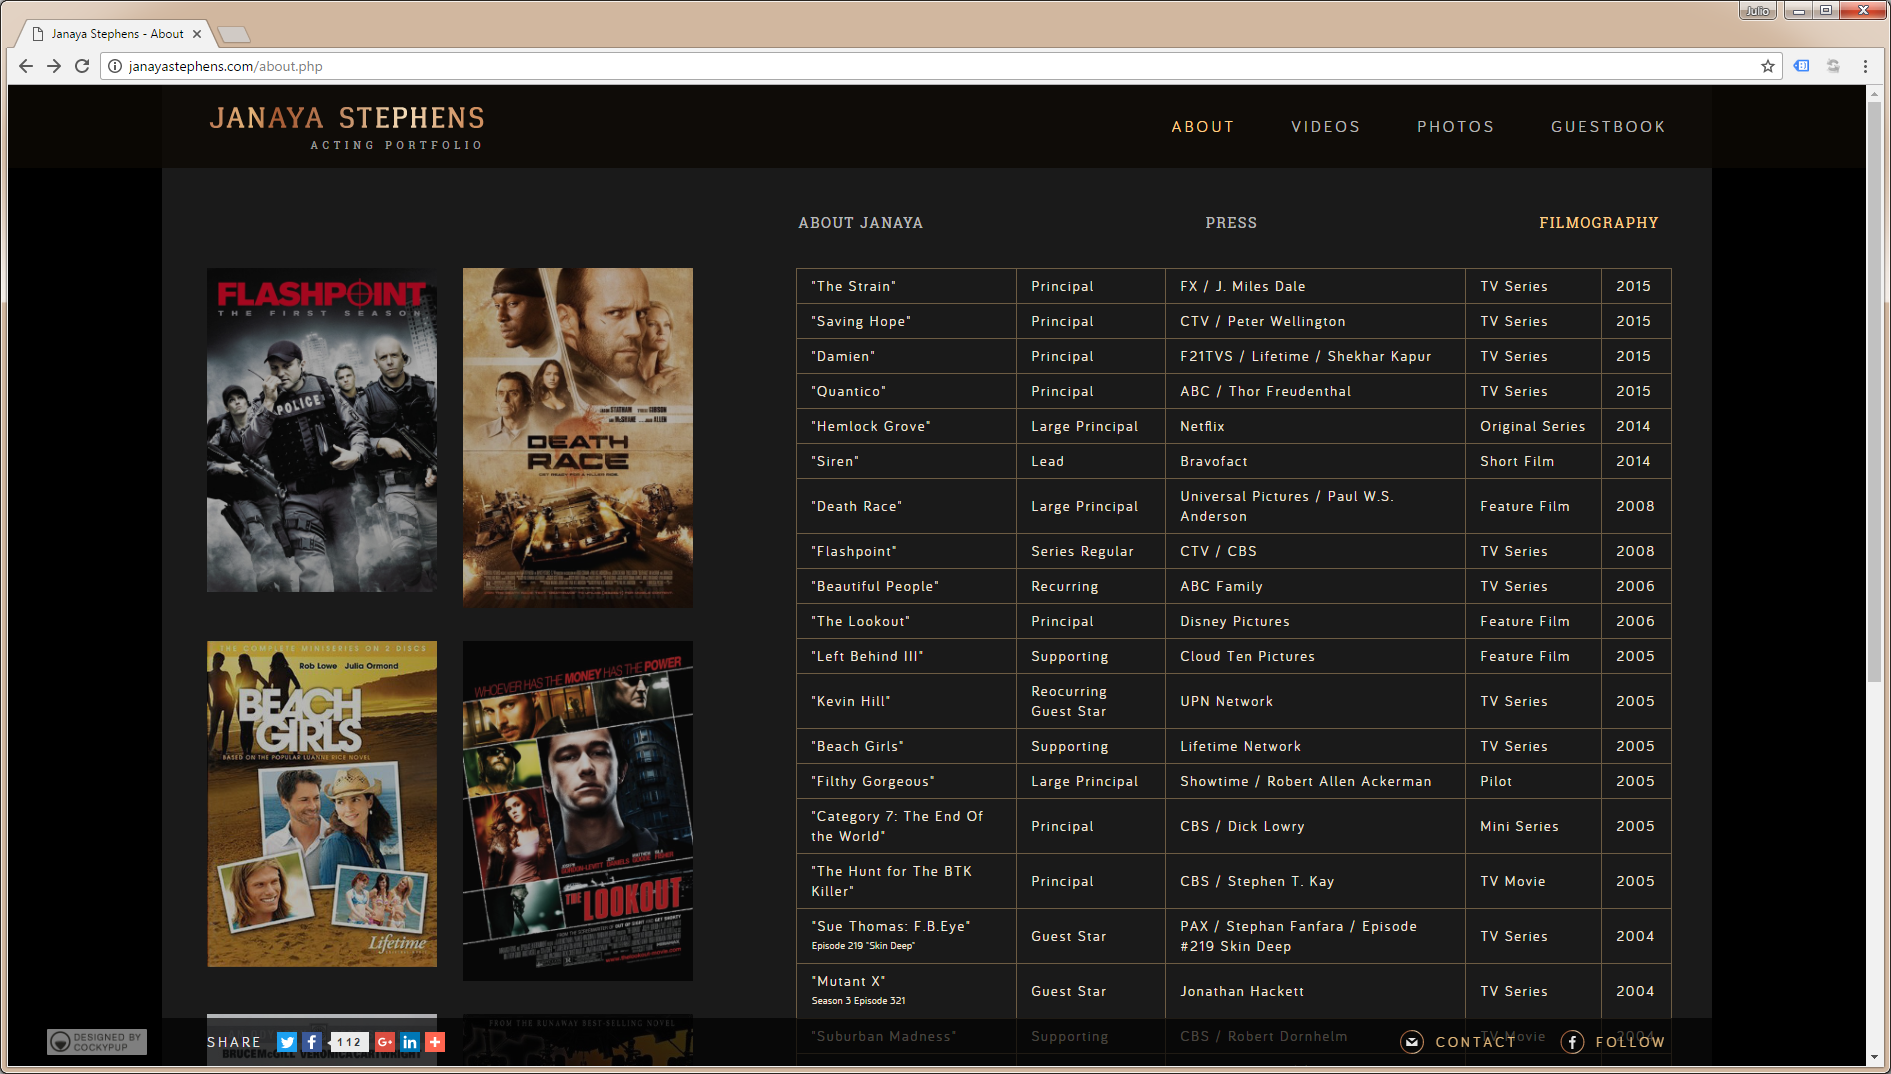Click "Beautiful People" title cell
The width and height of the screenshot is (1891, 1074).
click(x=906, y=586)
